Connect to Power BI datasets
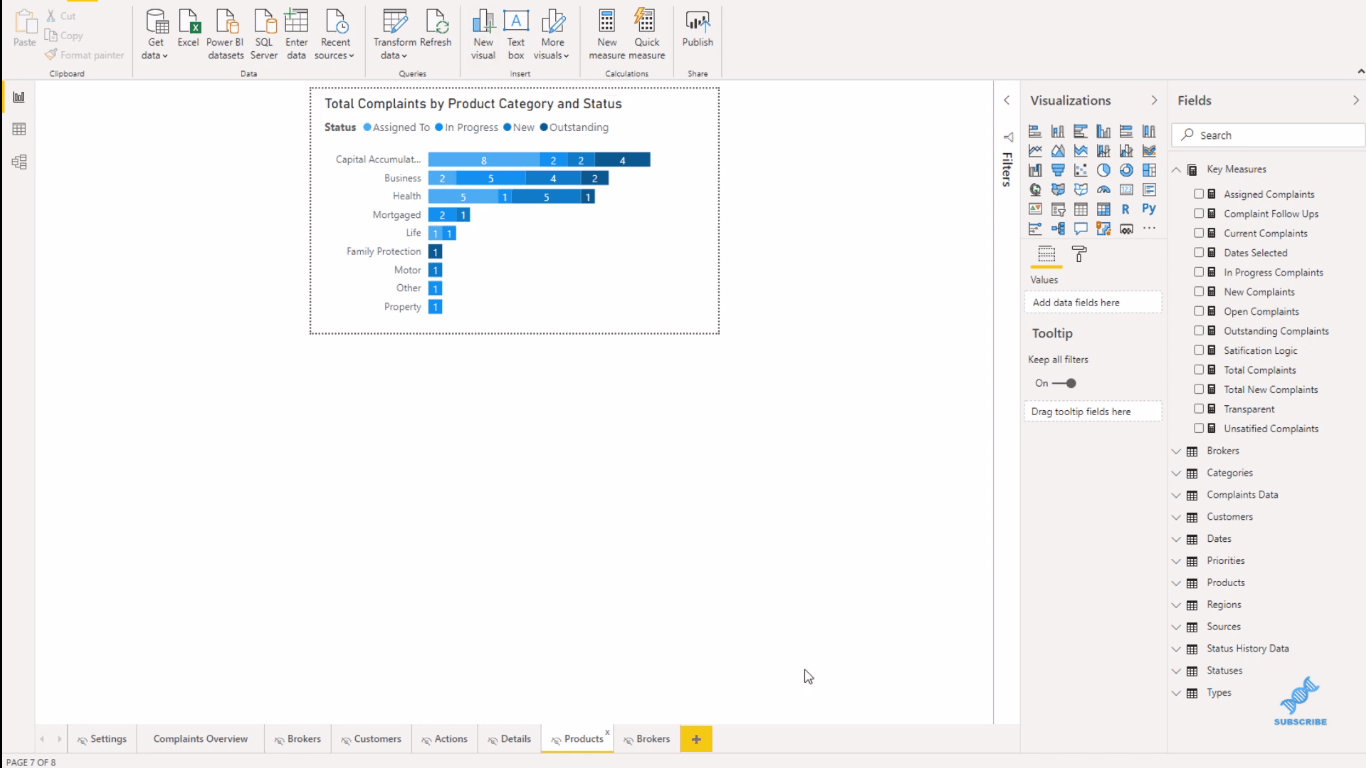The height and width of the screenshot is (768, 1366). click(x=225, y=35)
